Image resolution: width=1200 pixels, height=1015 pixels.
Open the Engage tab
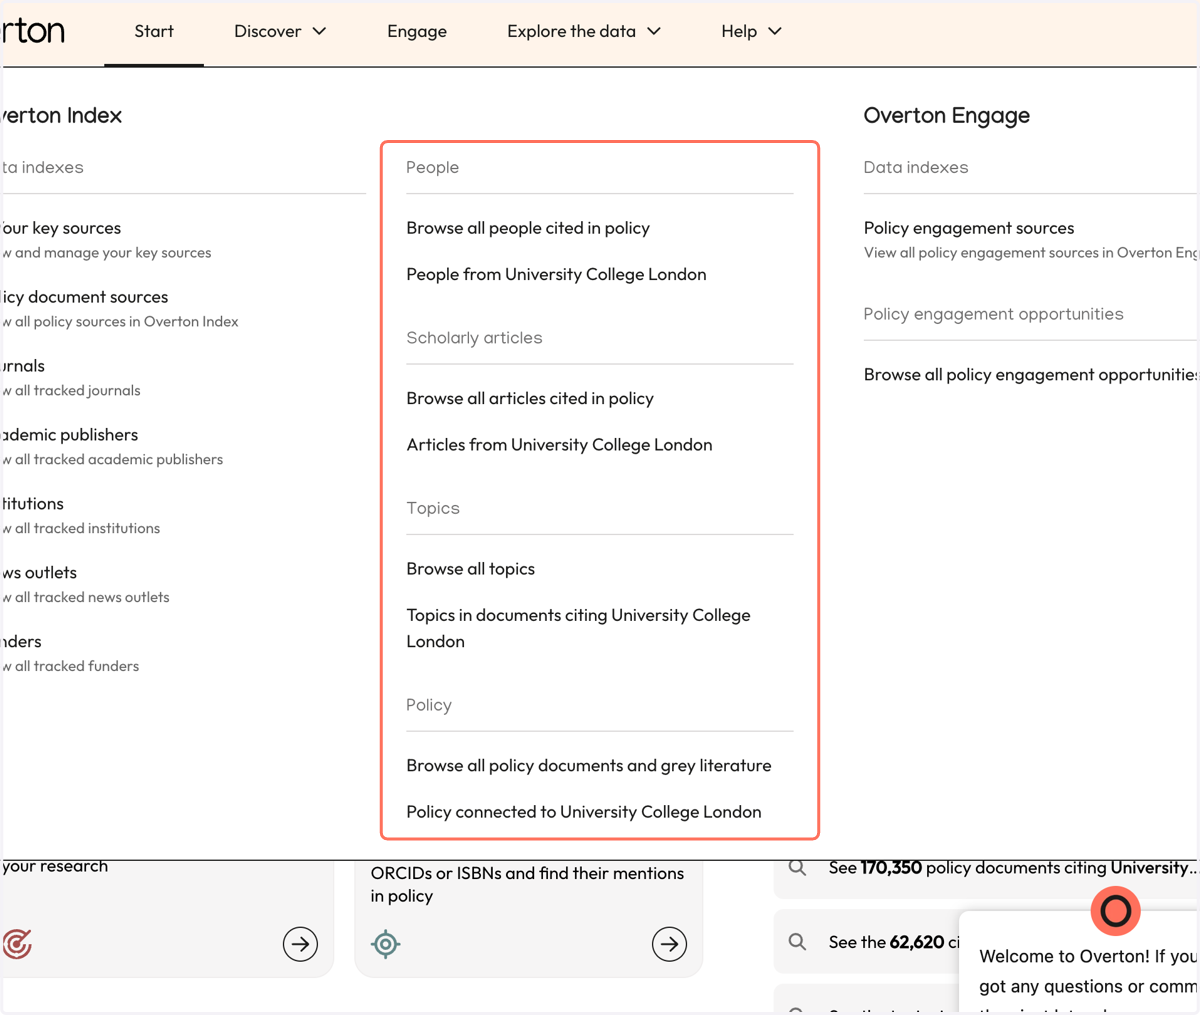[x=417, y=32]
